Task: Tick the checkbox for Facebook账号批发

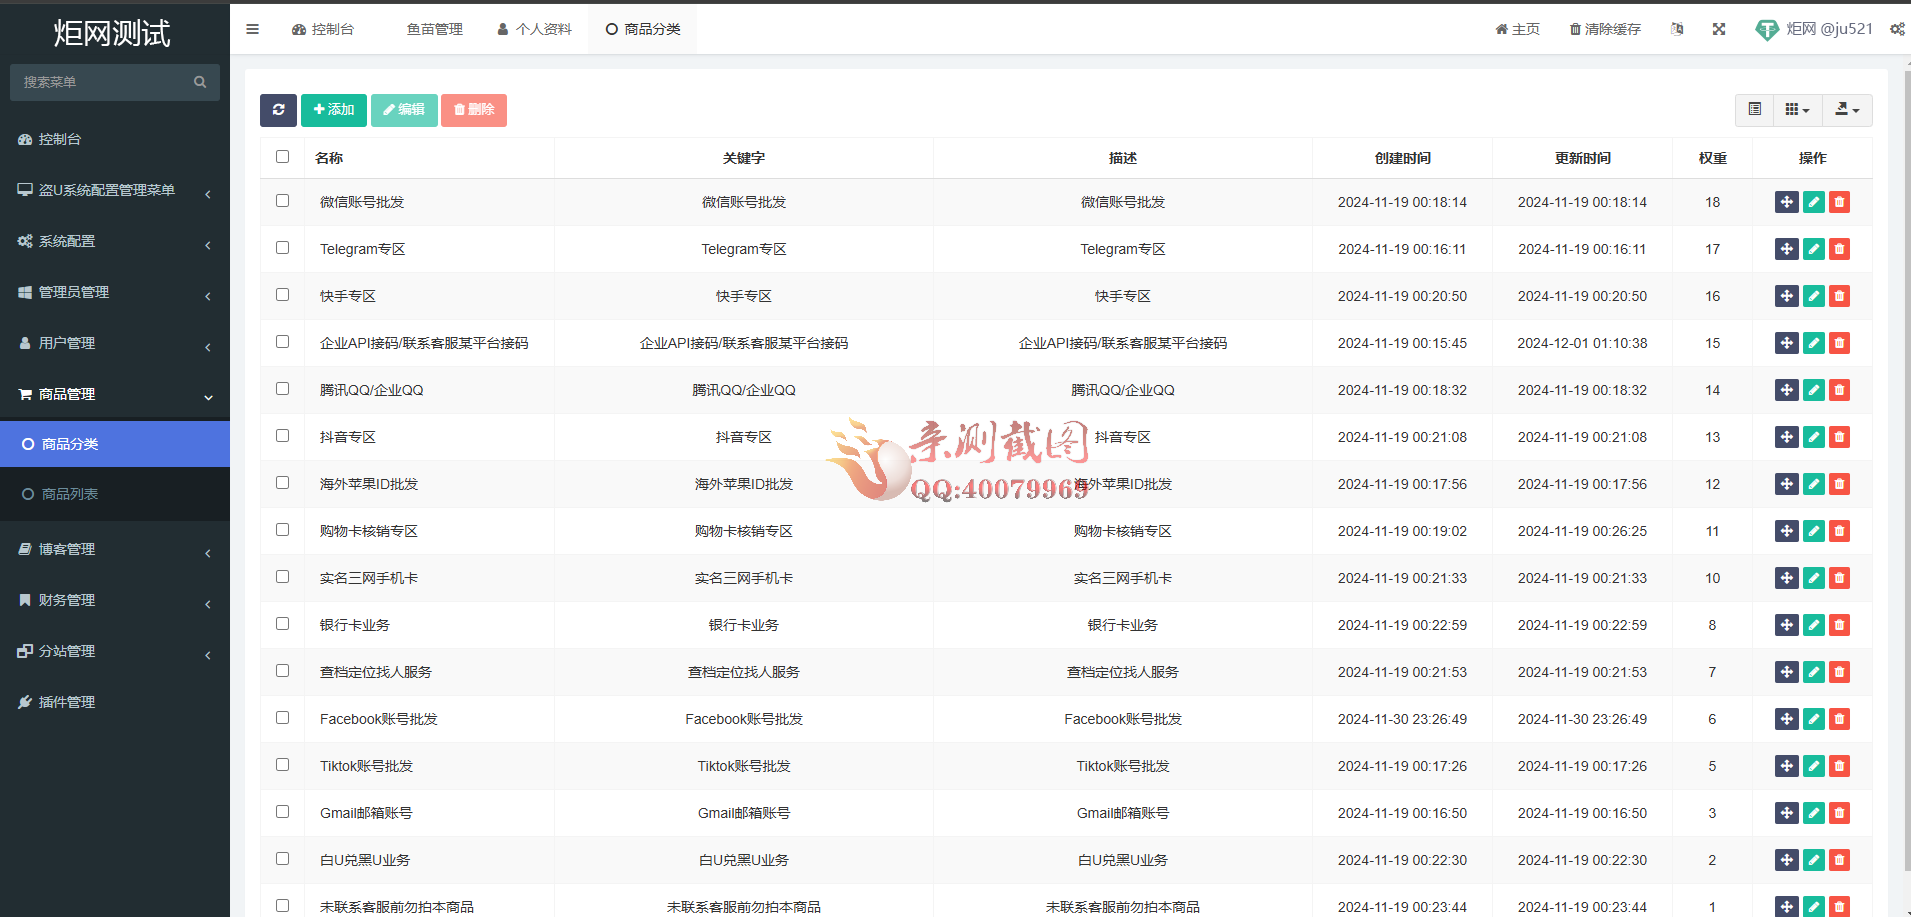Action: 282,718
